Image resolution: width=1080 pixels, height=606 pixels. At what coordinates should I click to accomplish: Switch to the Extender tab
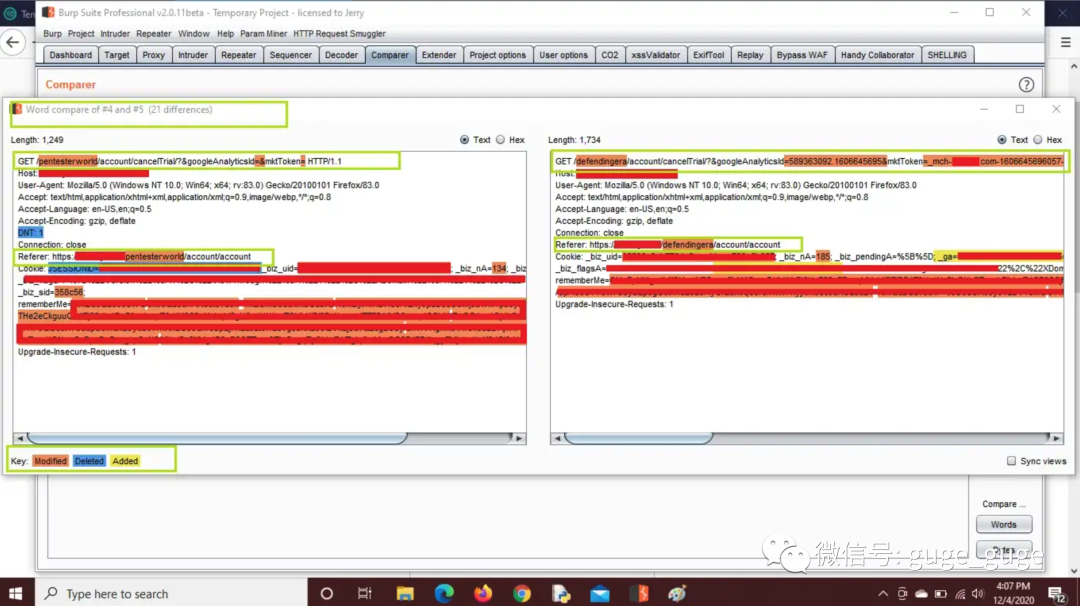click(x=439, y=55)
